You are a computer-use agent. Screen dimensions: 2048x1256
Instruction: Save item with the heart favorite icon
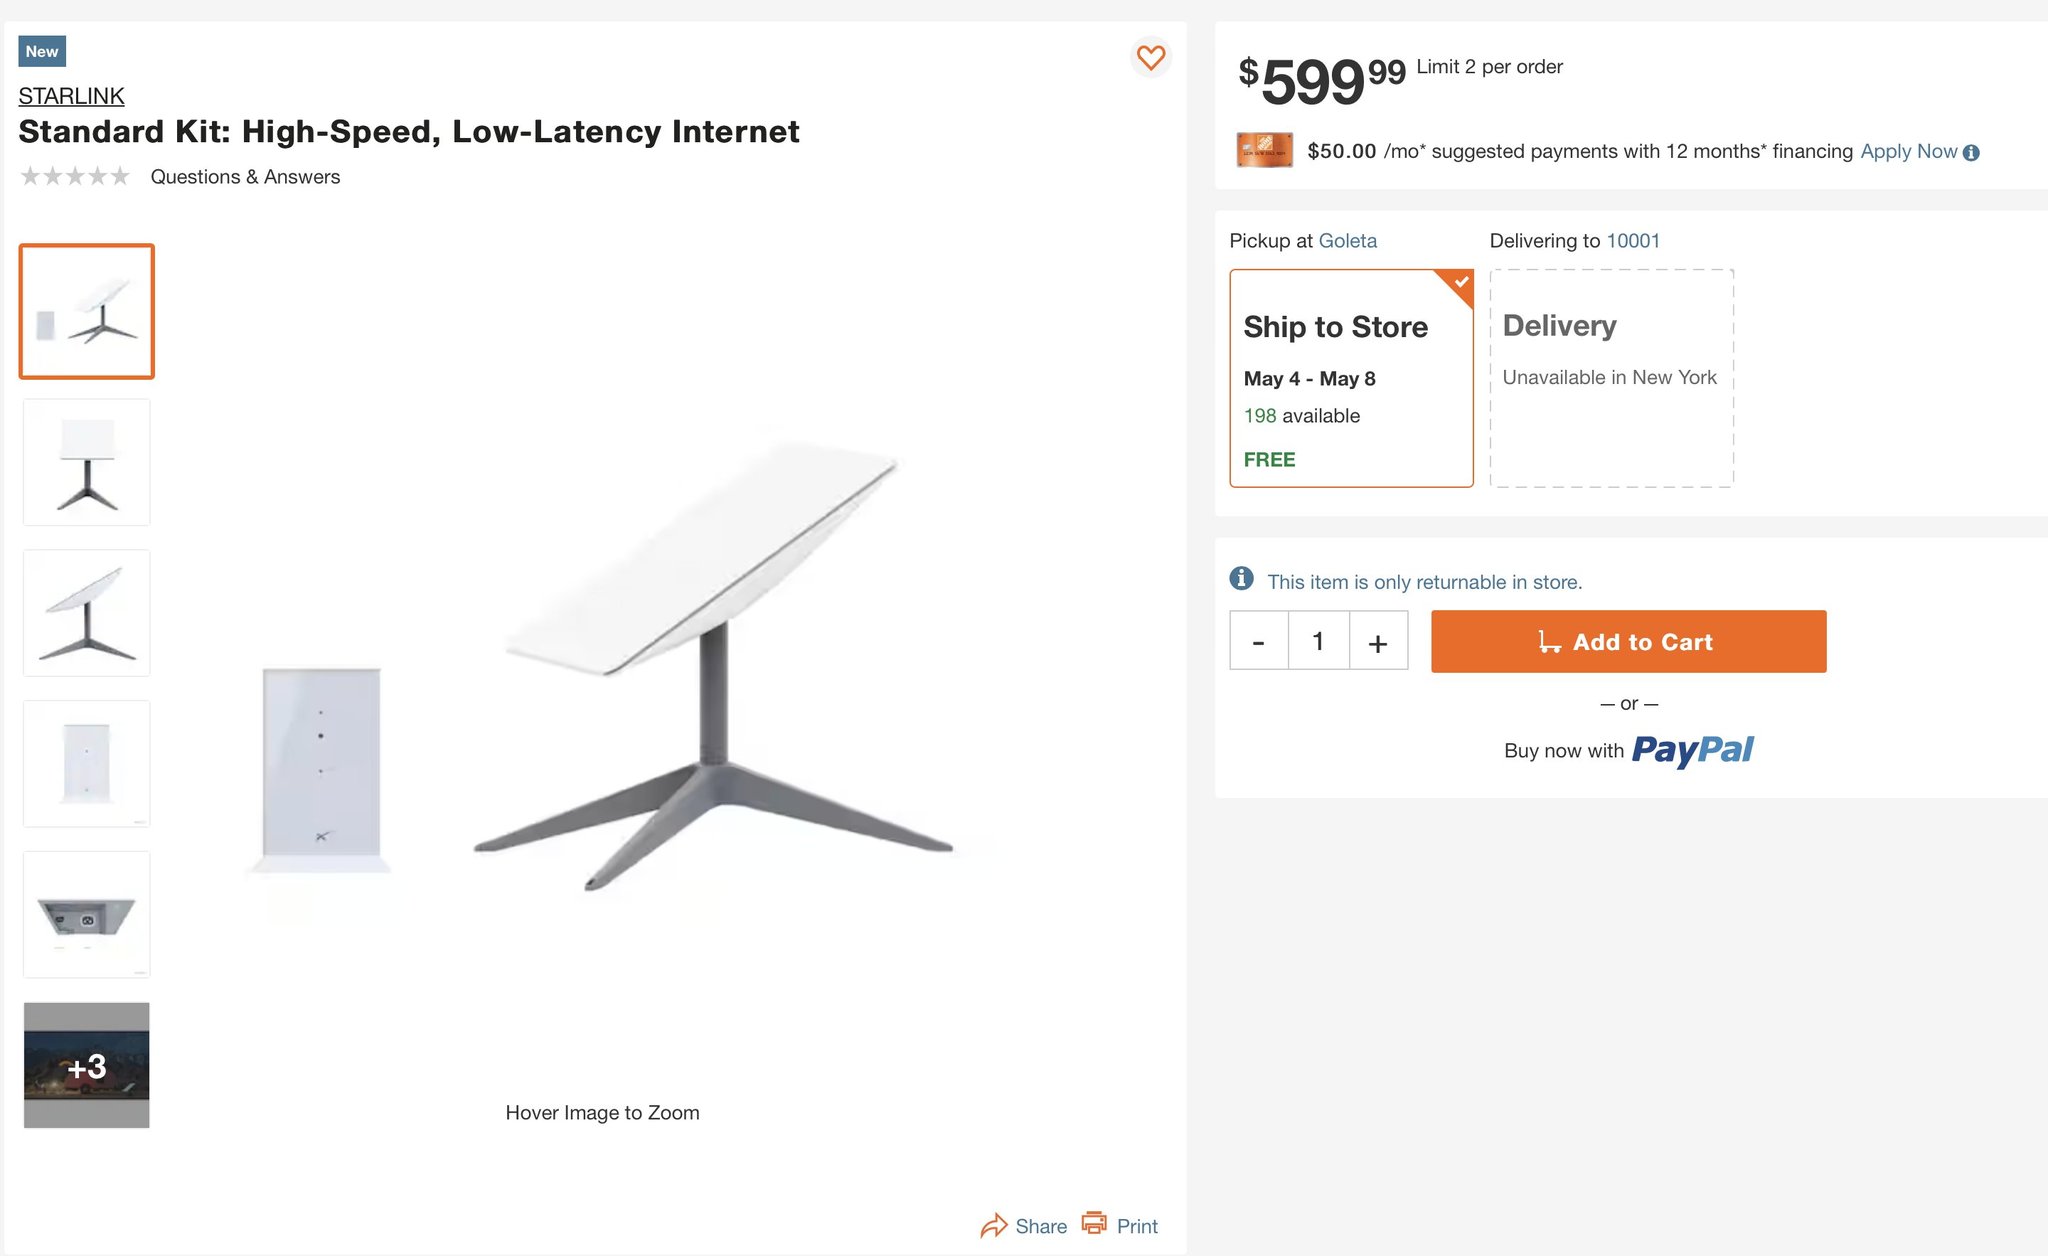tap(1151, 57)
